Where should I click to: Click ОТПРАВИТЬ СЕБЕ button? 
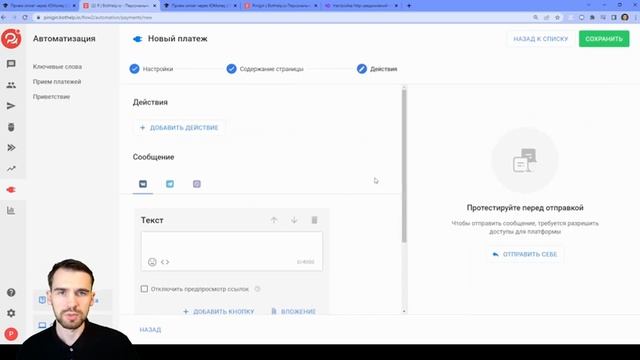click(525, 254)
